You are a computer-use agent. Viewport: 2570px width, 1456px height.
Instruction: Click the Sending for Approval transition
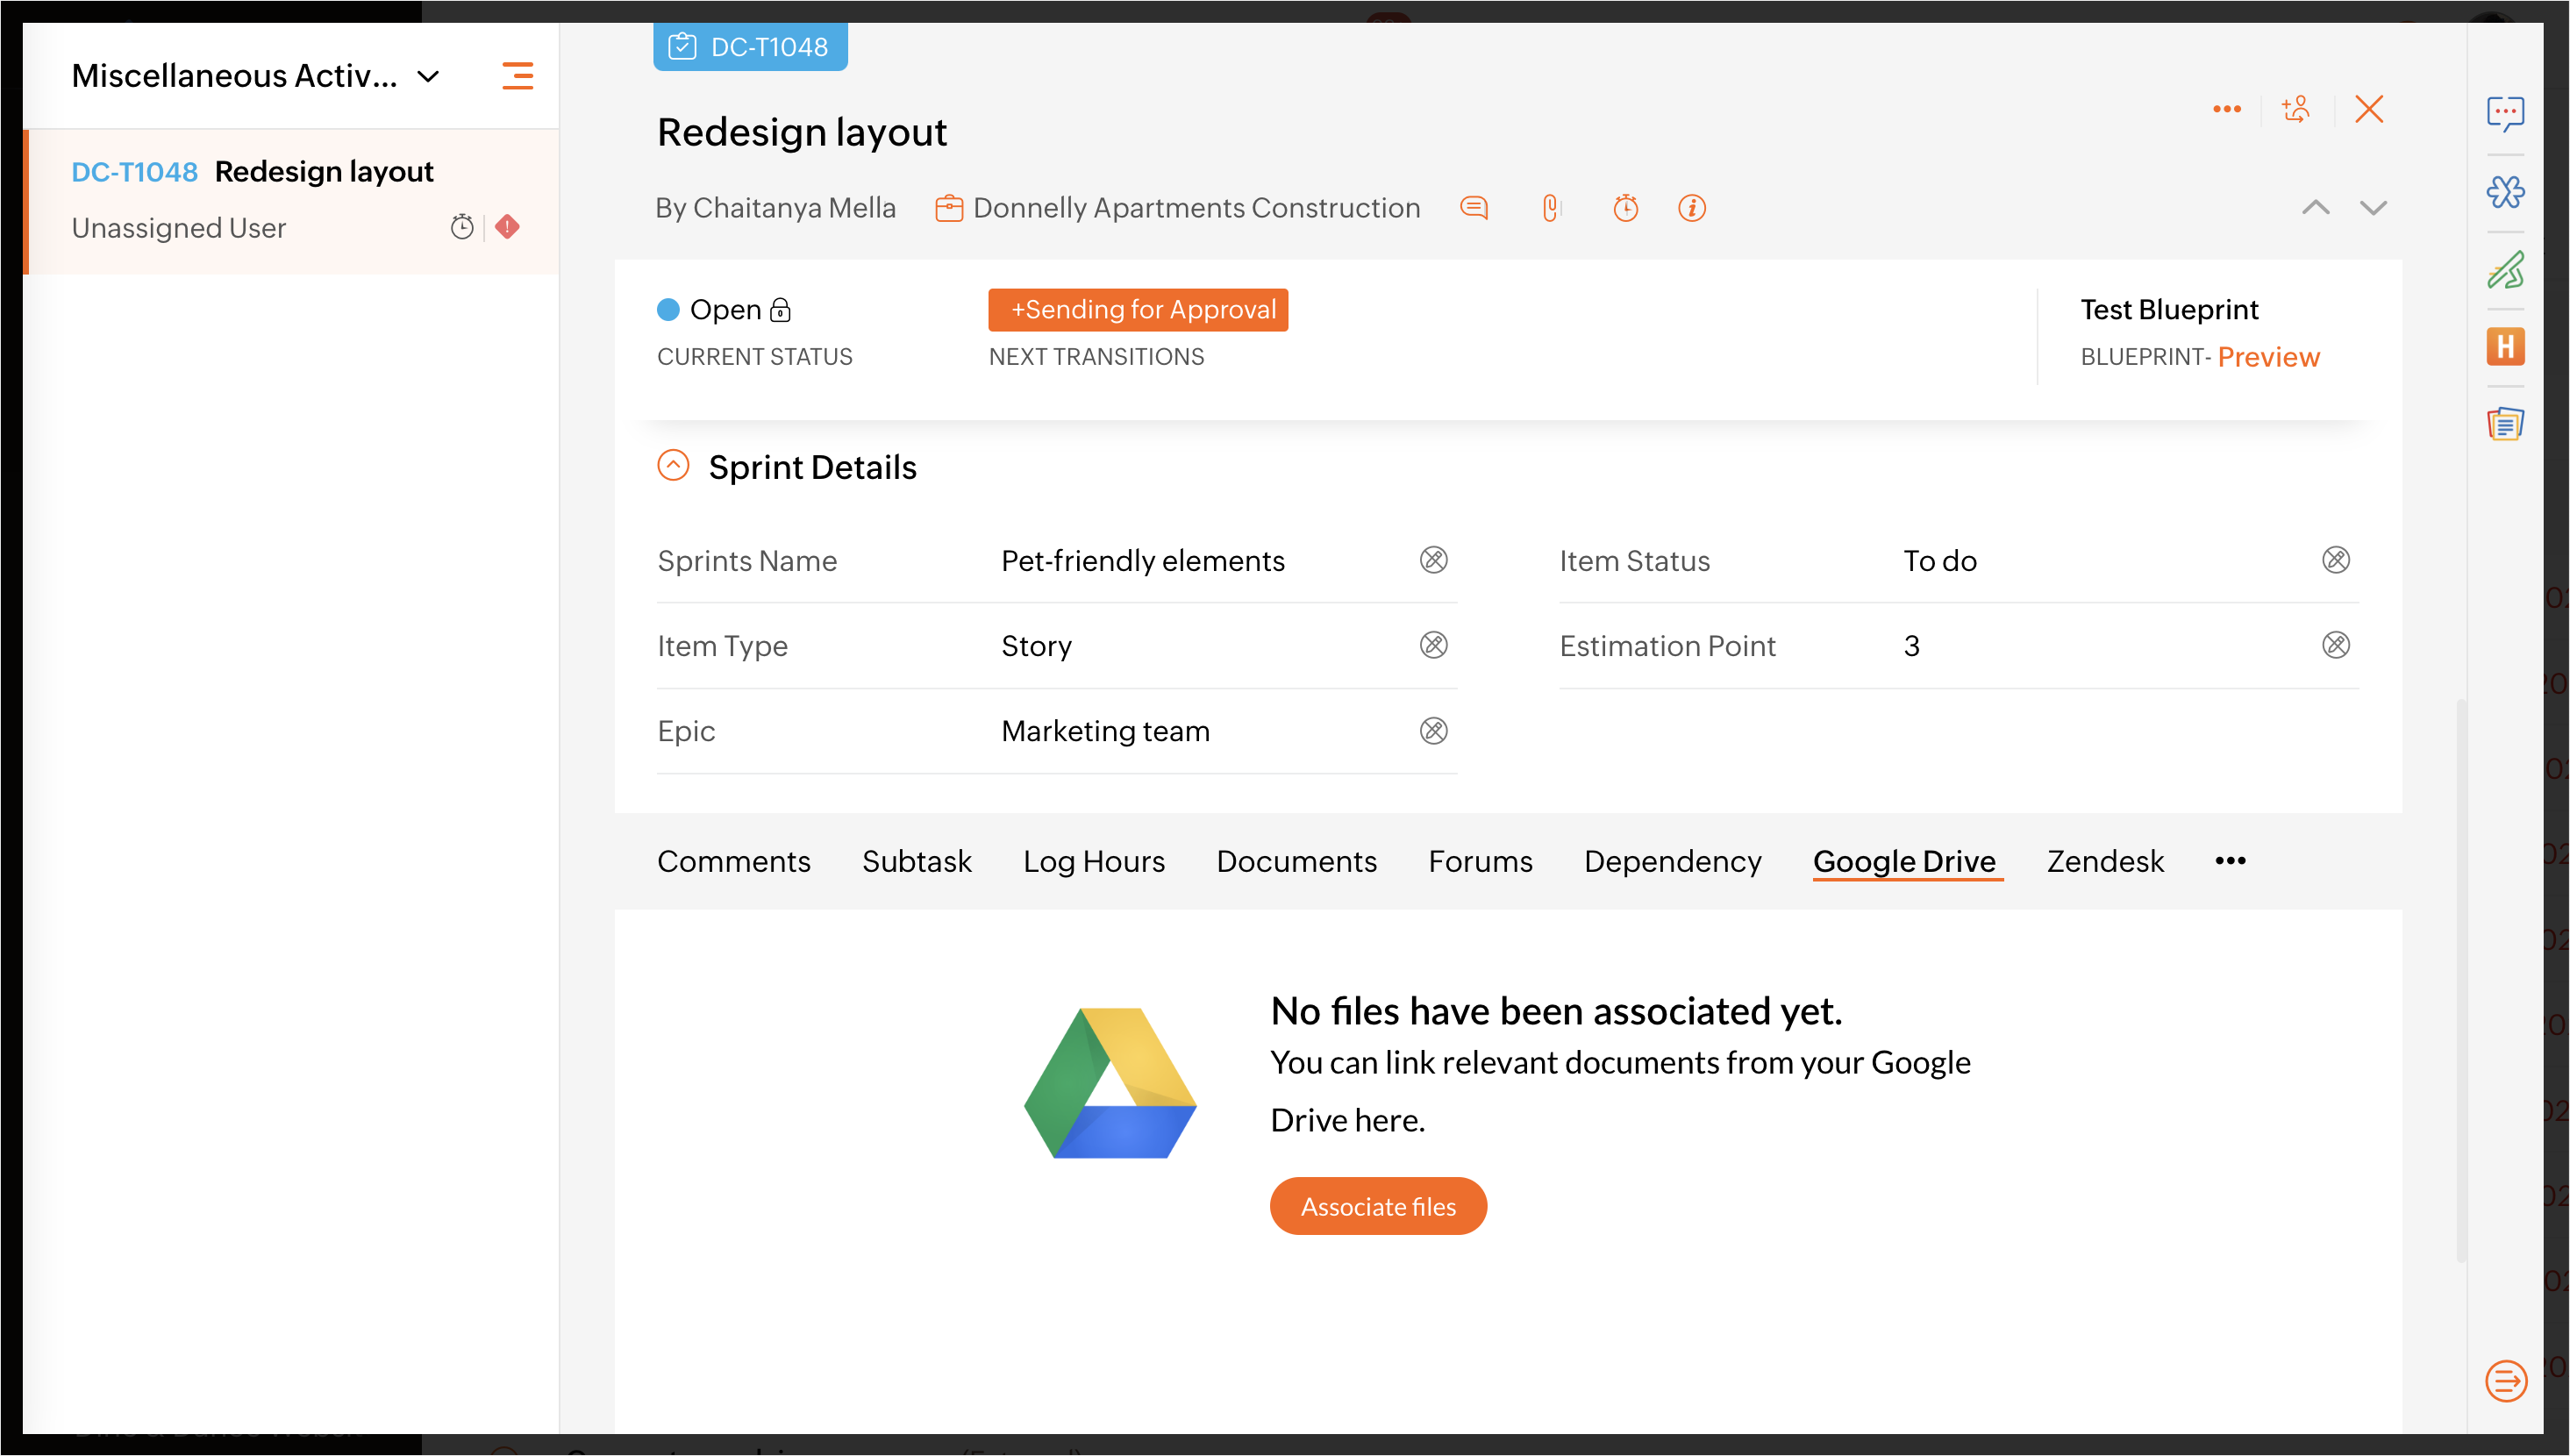(1138, 310)
